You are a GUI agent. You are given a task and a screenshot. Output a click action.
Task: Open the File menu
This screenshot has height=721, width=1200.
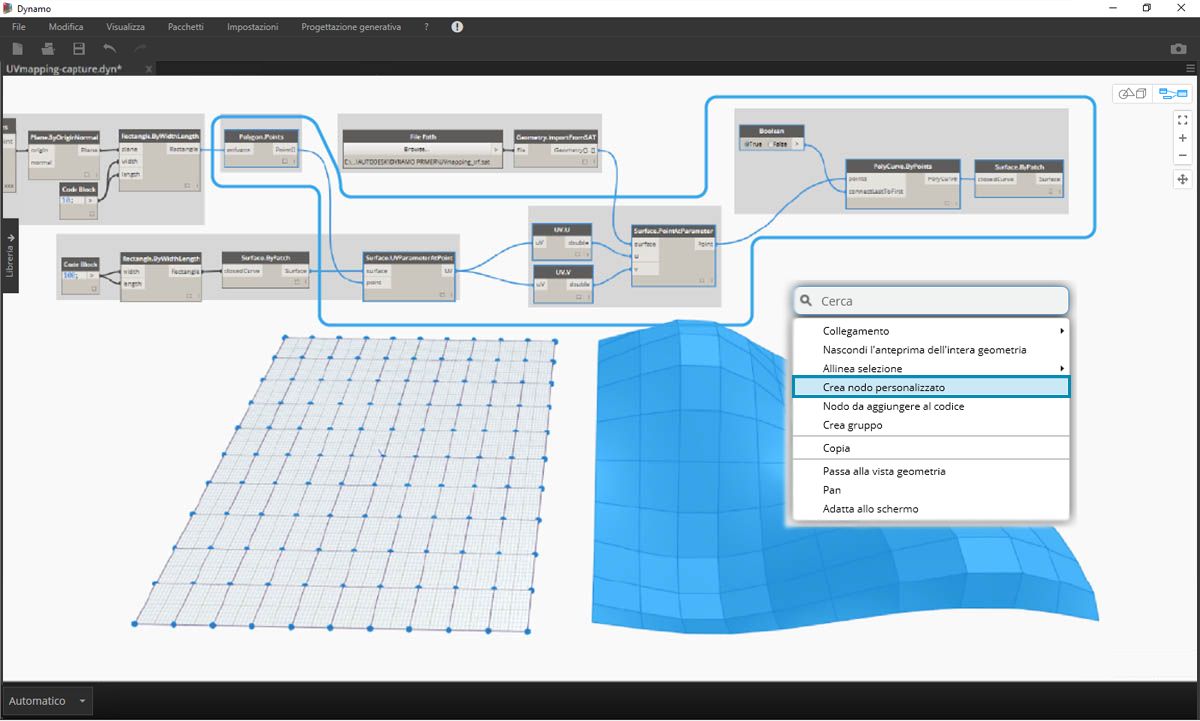(19, 27)
